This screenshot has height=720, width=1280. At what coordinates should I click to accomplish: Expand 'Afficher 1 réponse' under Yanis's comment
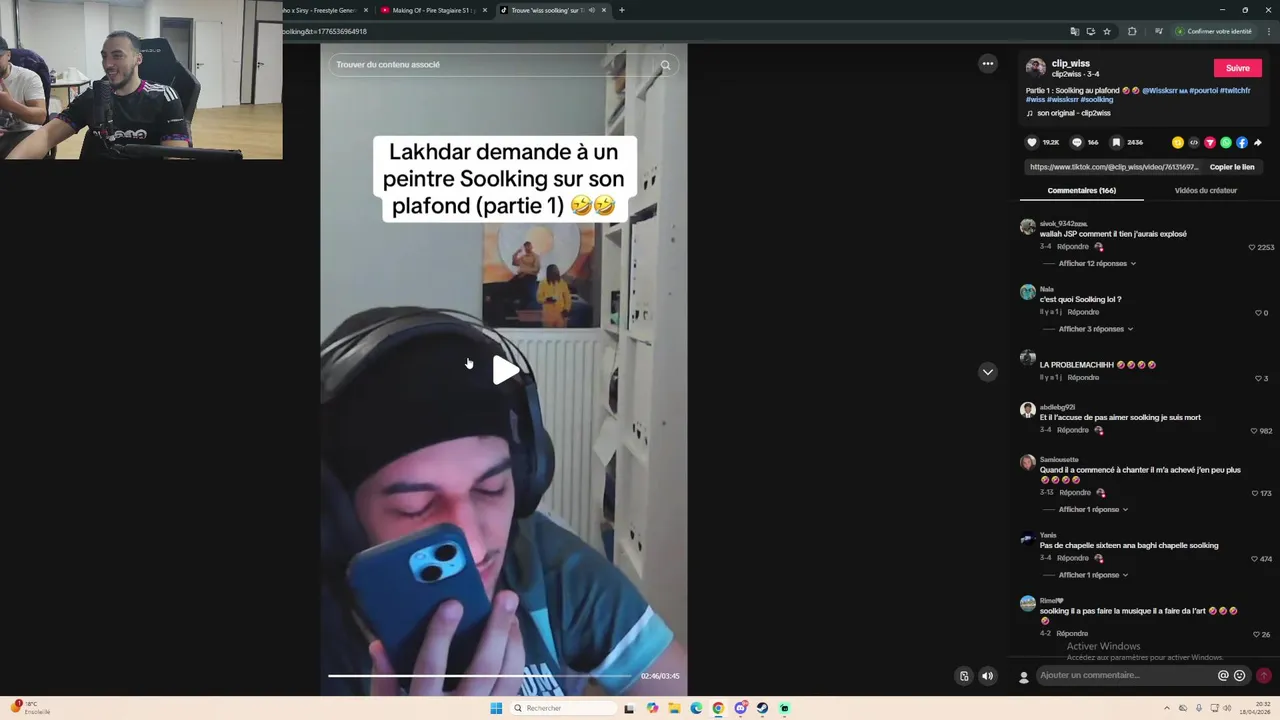coord(1093,575)
